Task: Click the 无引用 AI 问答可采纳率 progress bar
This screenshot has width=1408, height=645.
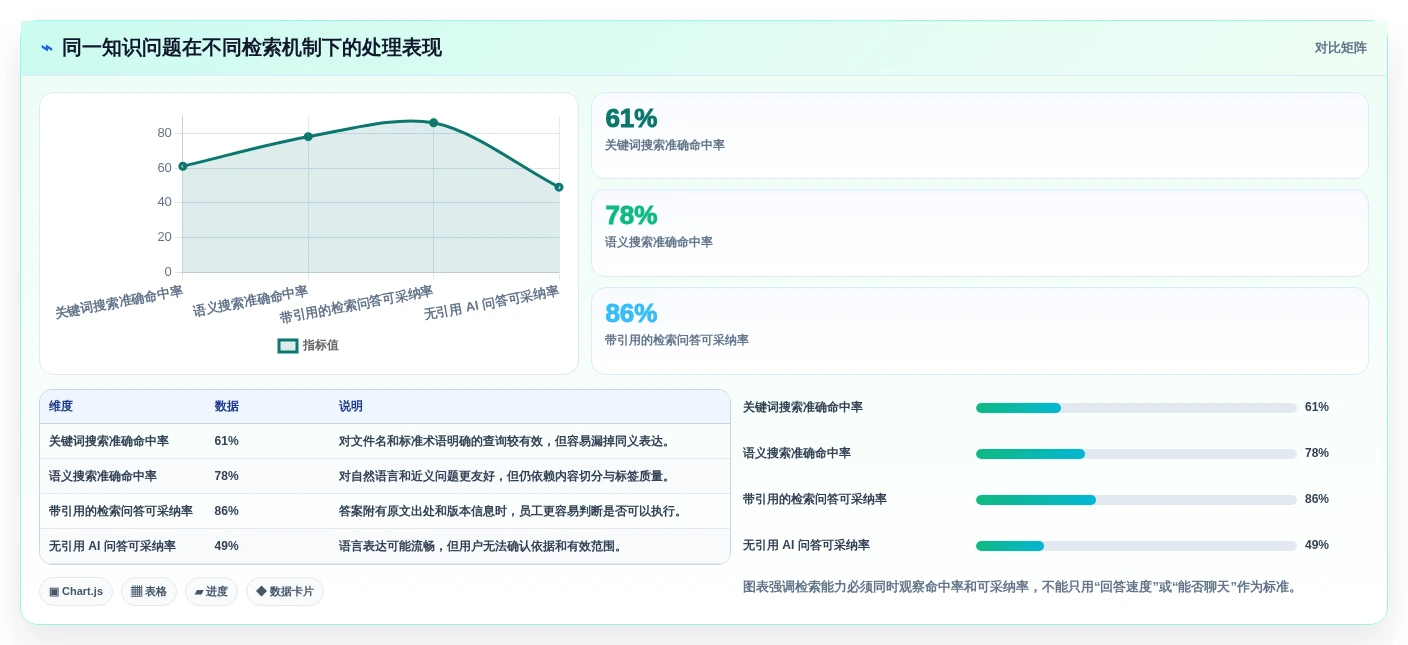Action: 1136,546
